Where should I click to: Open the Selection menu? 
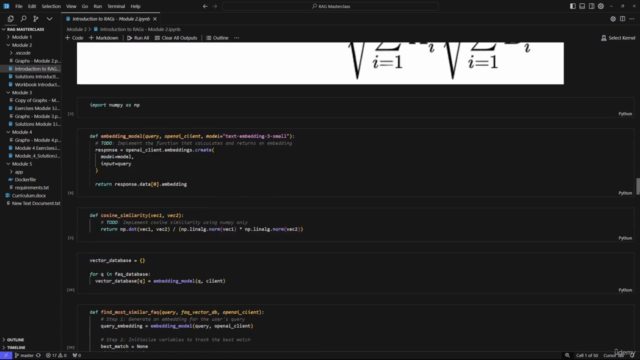[x=51, y=6]
